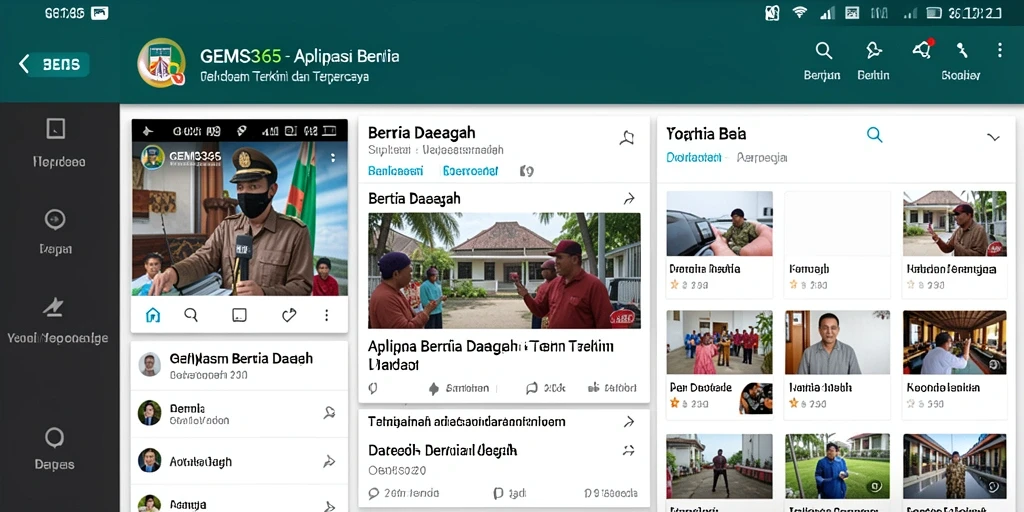Screen dimensions: 1024x512
Task: Search within the Yoarhia Bala panel
Action: [x=874, y=135]
